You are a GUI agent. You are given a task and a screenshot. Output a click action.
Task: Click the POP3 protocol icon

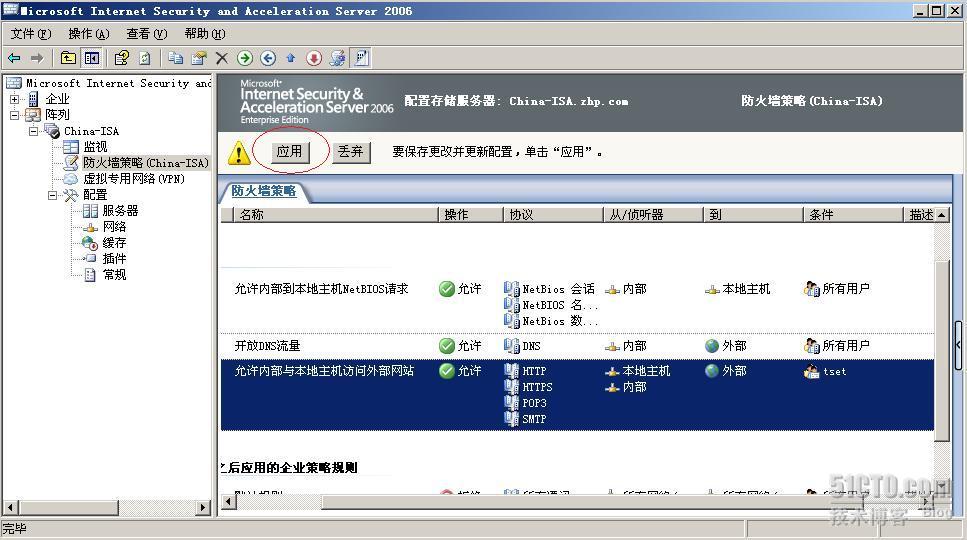pyautogui.click(x=511, y=403)
